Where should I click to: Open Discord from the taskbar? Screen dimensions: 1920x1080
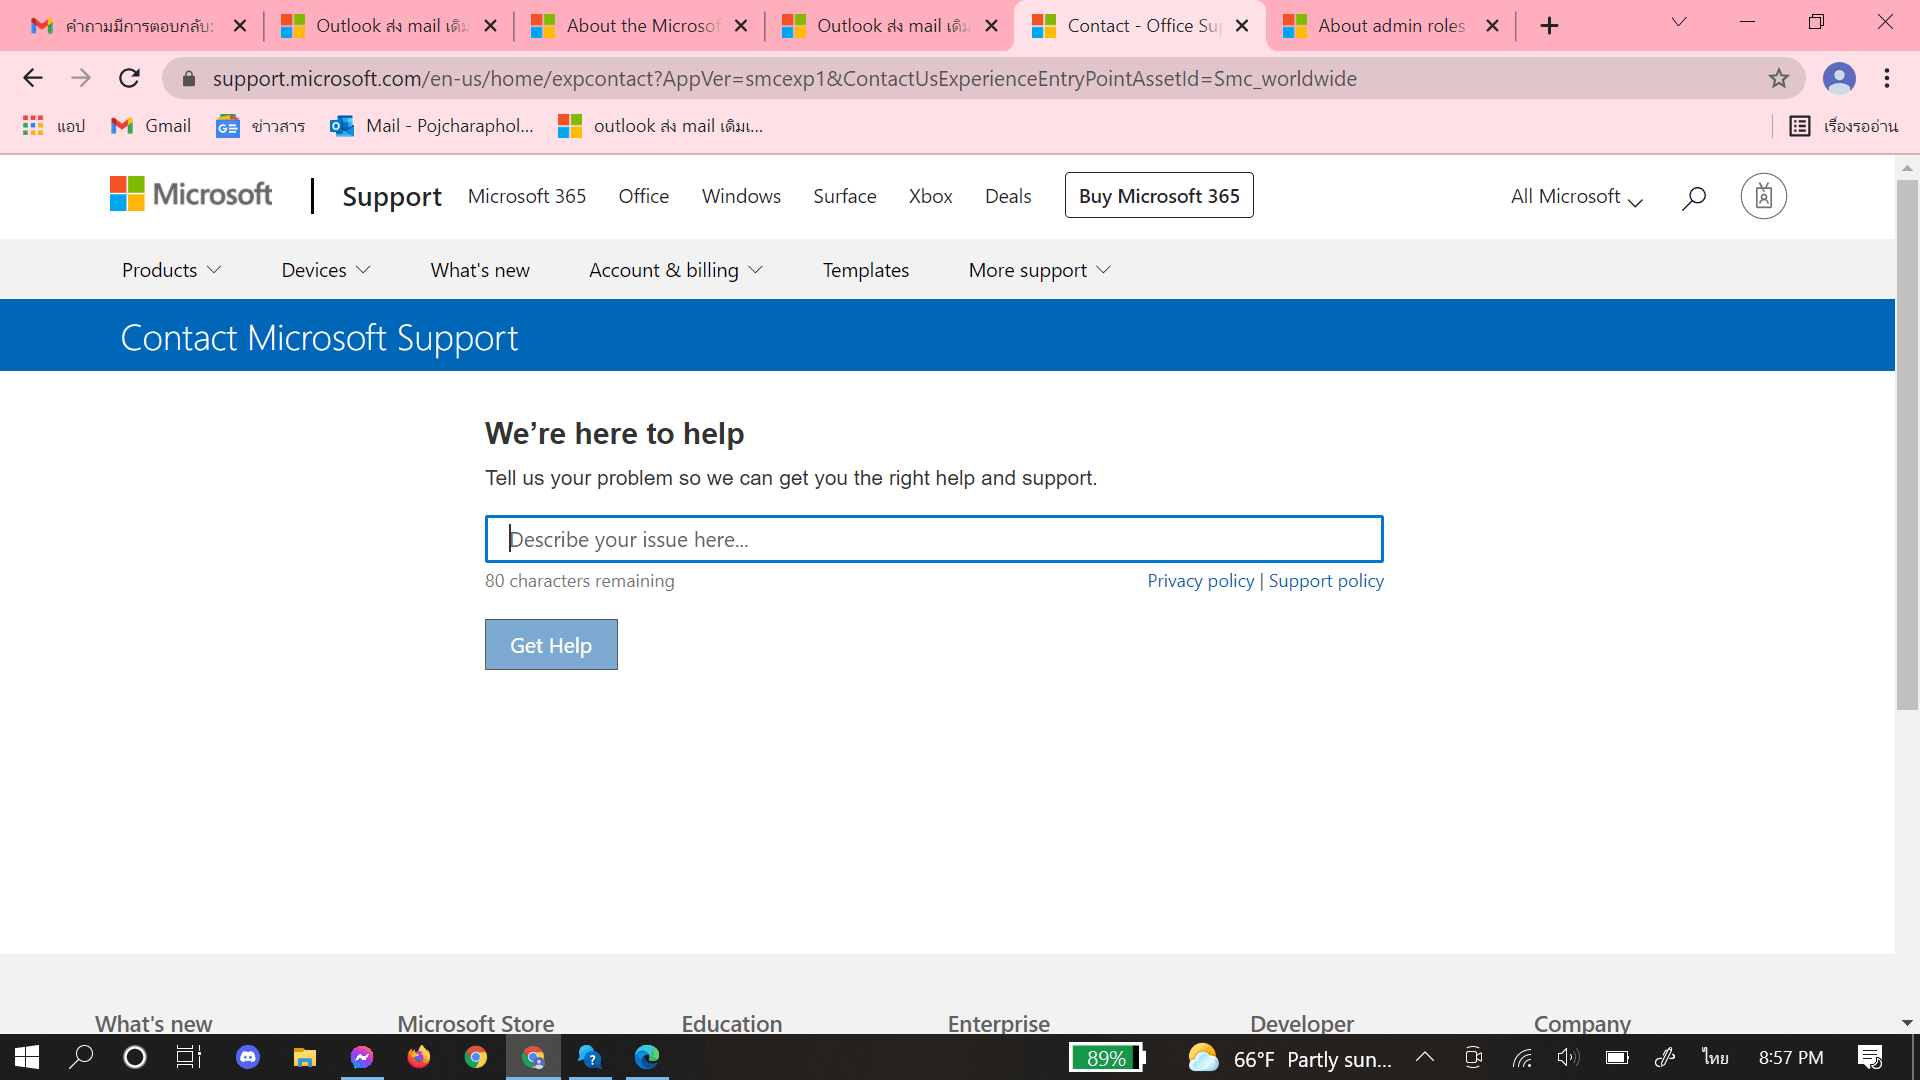click(x=247, y=1057)
